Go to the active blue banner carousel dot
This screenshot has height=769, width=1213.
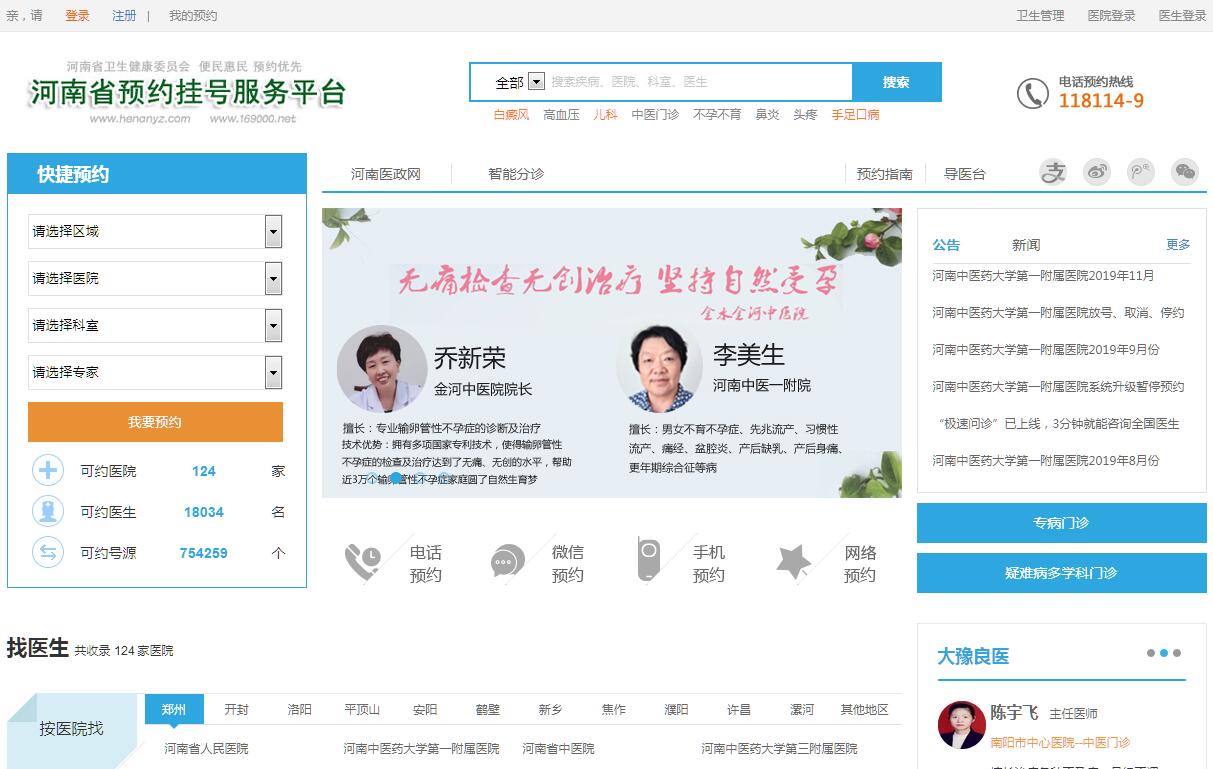396,478
